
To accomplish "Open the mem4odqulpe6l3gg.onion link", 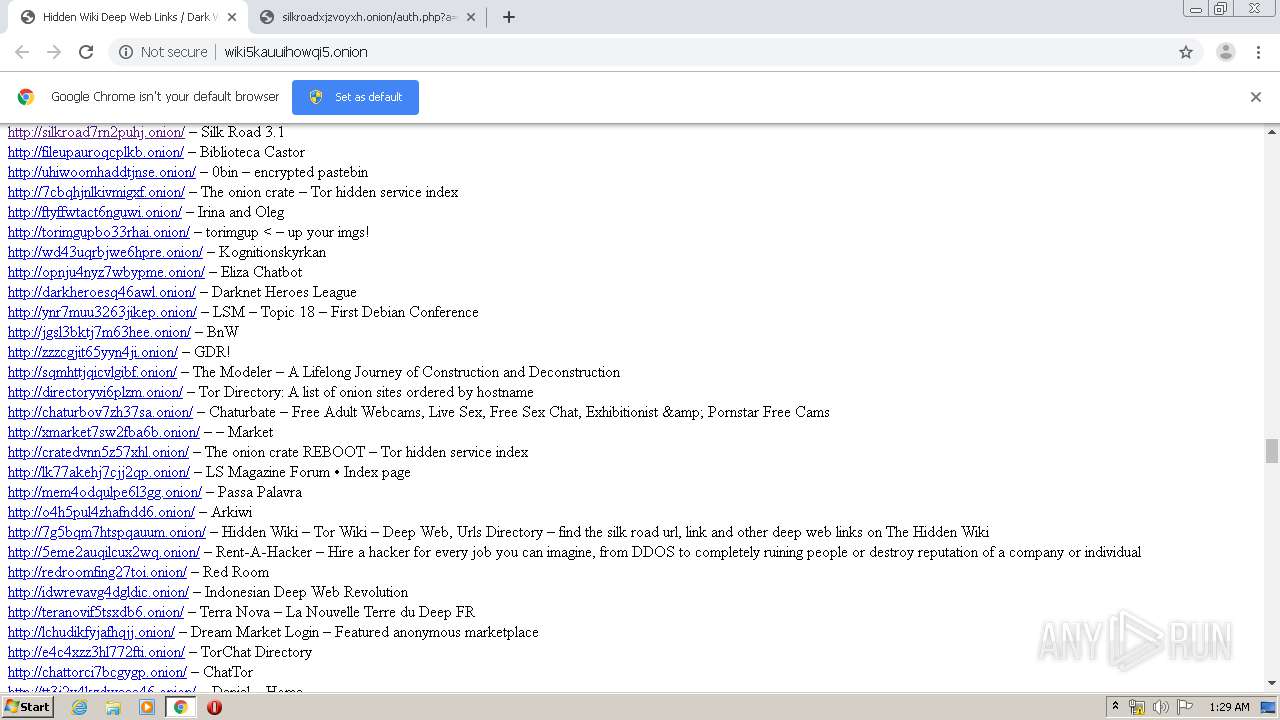I will pyautogui.click(x=105, y=492).
